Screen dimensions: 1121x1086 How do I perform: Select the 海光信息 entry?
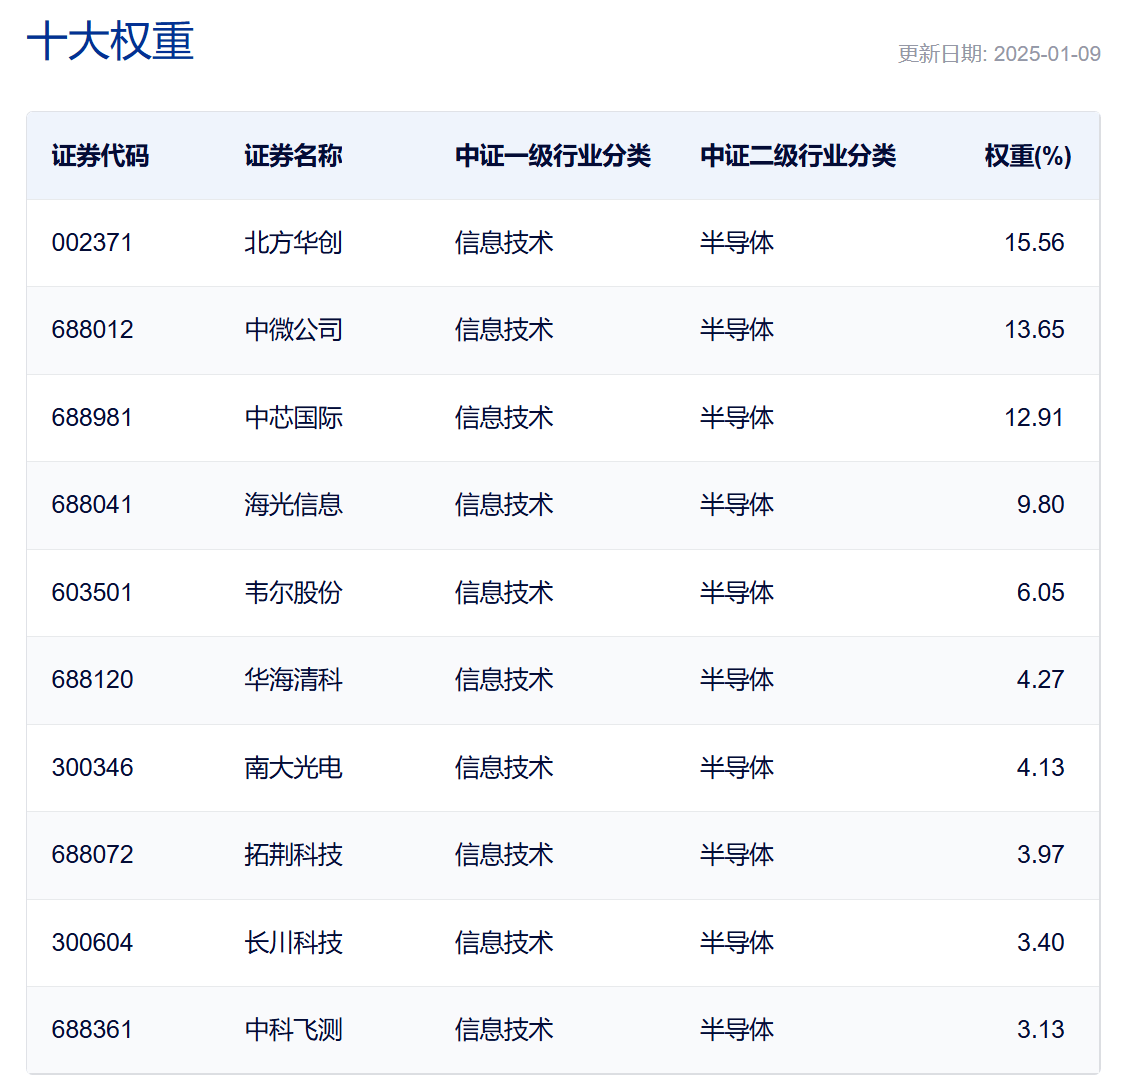[x=293, y=505]
